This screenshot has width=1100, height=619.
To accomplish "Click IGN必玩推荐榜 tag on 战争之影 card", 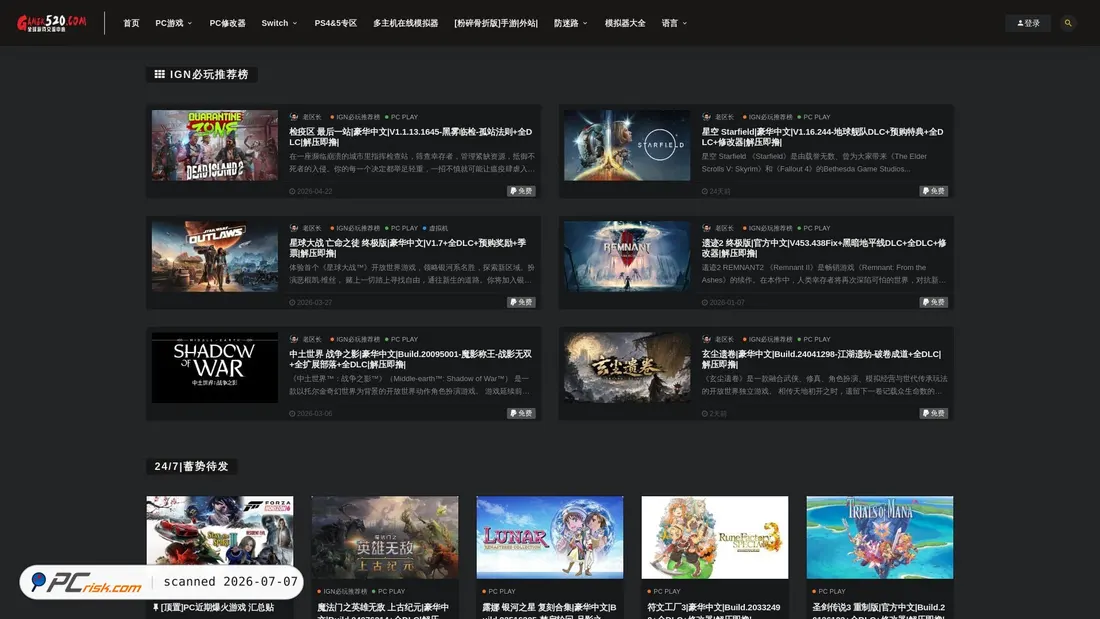I will click(x=356, y=339).
